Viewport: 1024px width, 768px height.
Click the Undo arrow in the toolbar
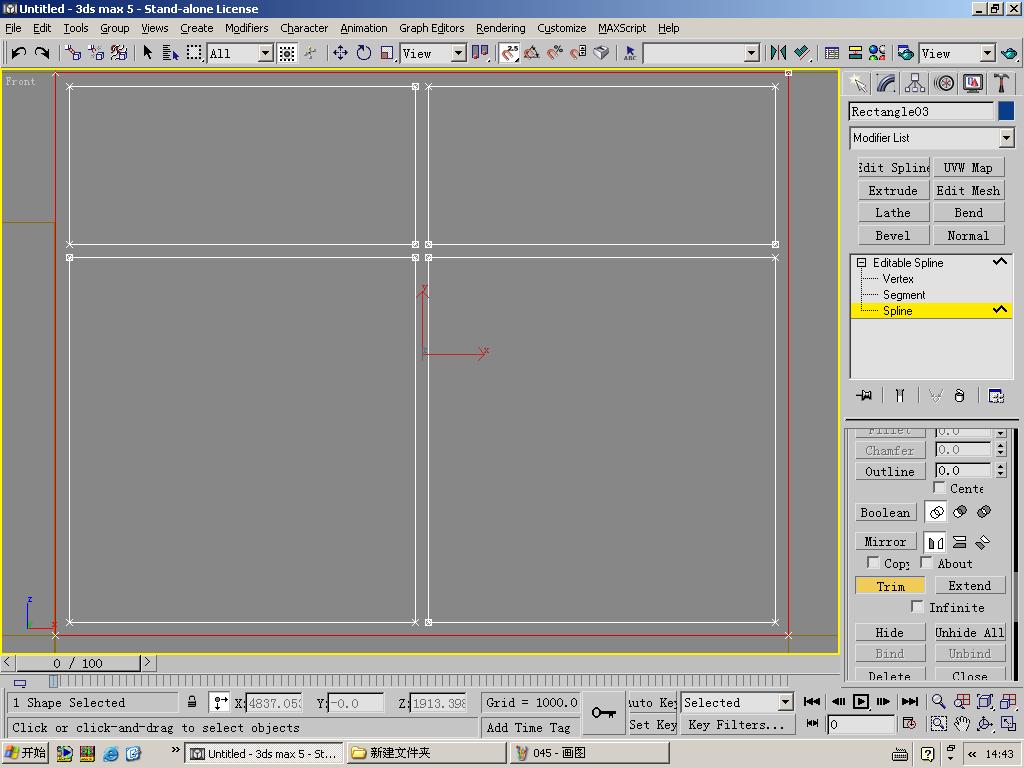pos(18,53)
